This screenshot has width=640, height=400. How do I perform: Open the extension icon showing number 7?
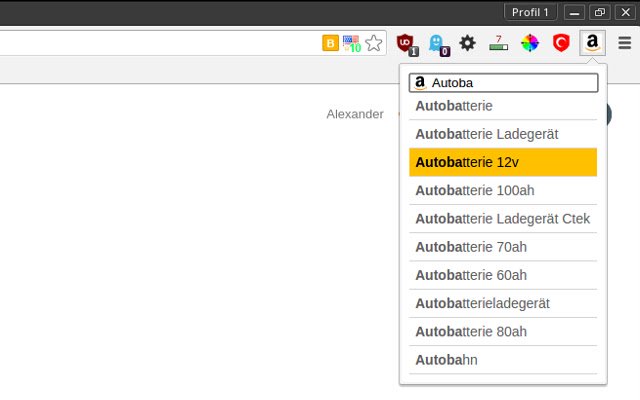(x=498, y=43)
